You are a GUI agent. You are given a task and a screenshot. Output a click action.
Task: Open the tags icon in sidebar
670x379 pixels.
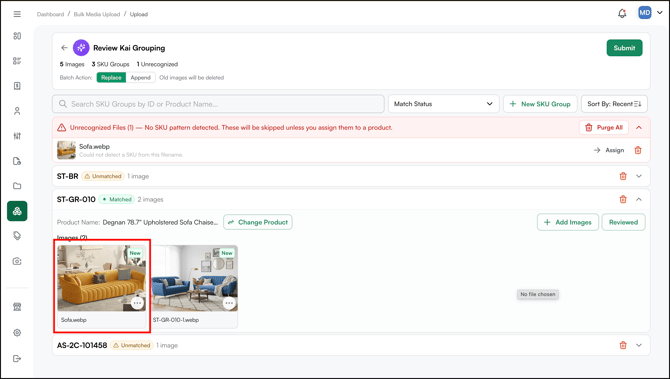click(17, 236)
